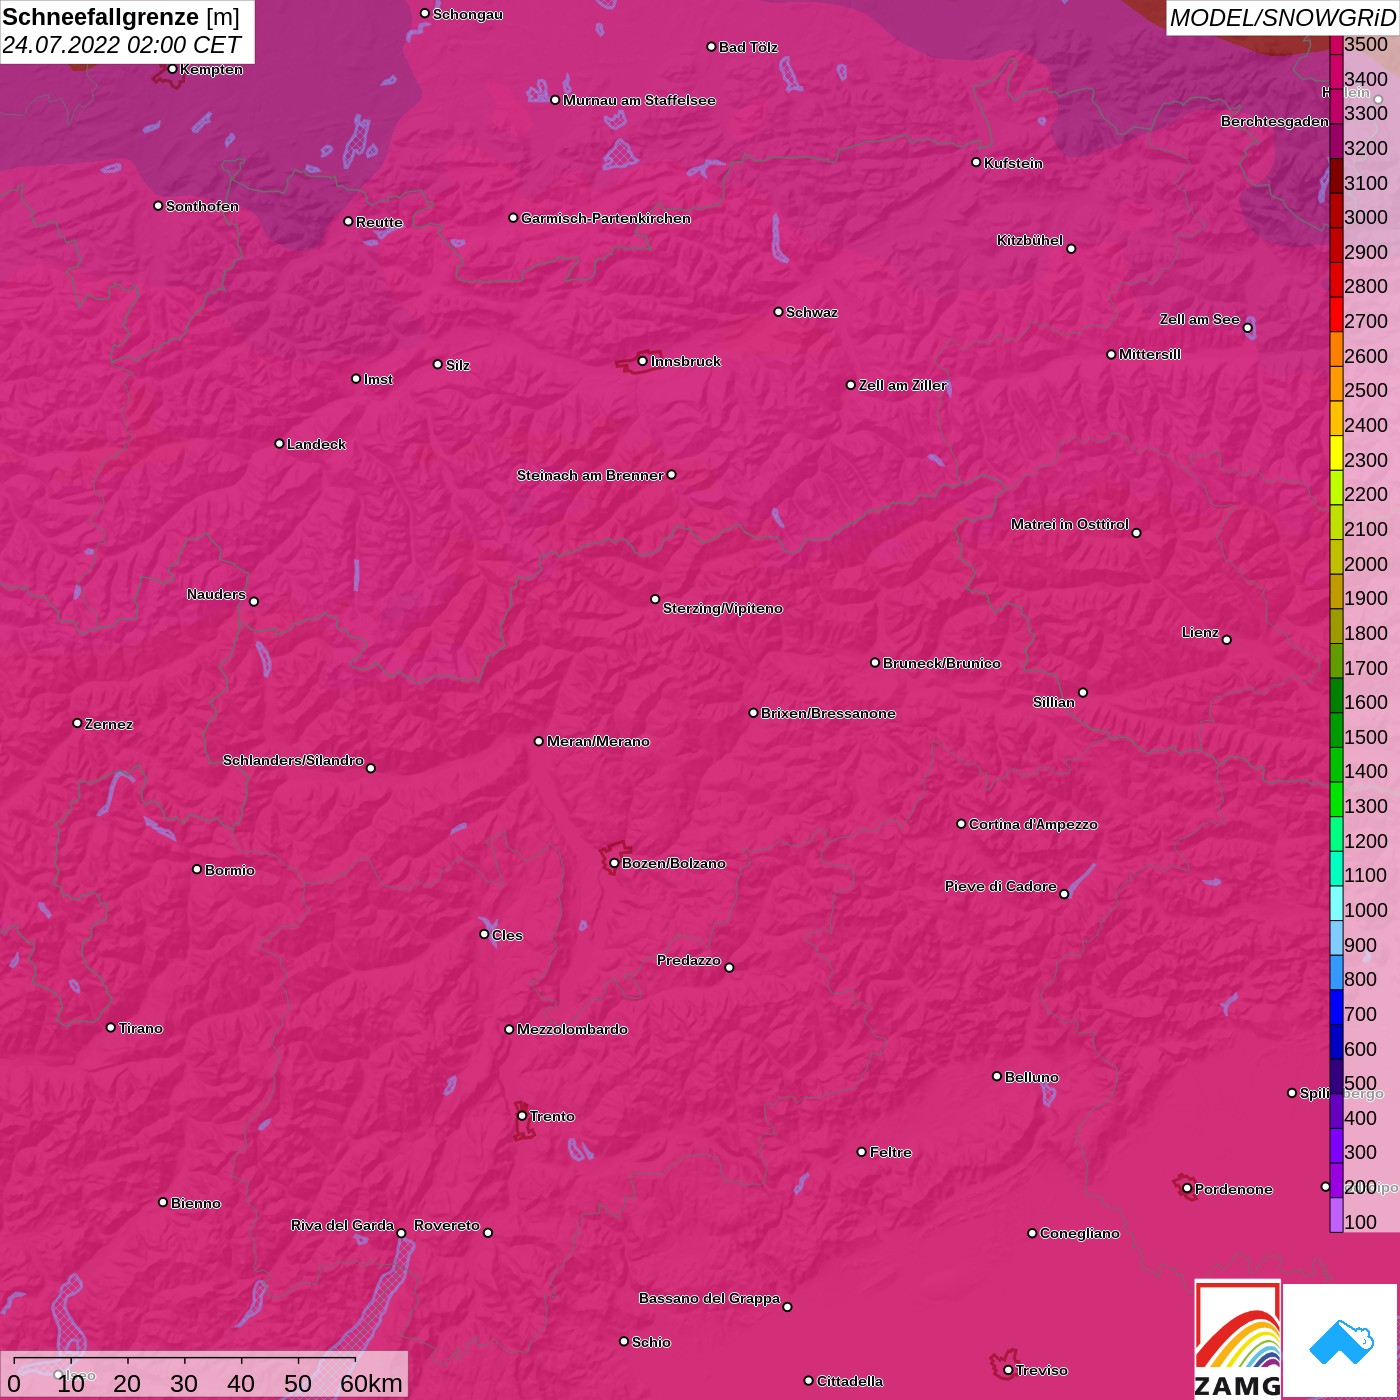Select the Kufstein location marker

(x=976, y=162)
